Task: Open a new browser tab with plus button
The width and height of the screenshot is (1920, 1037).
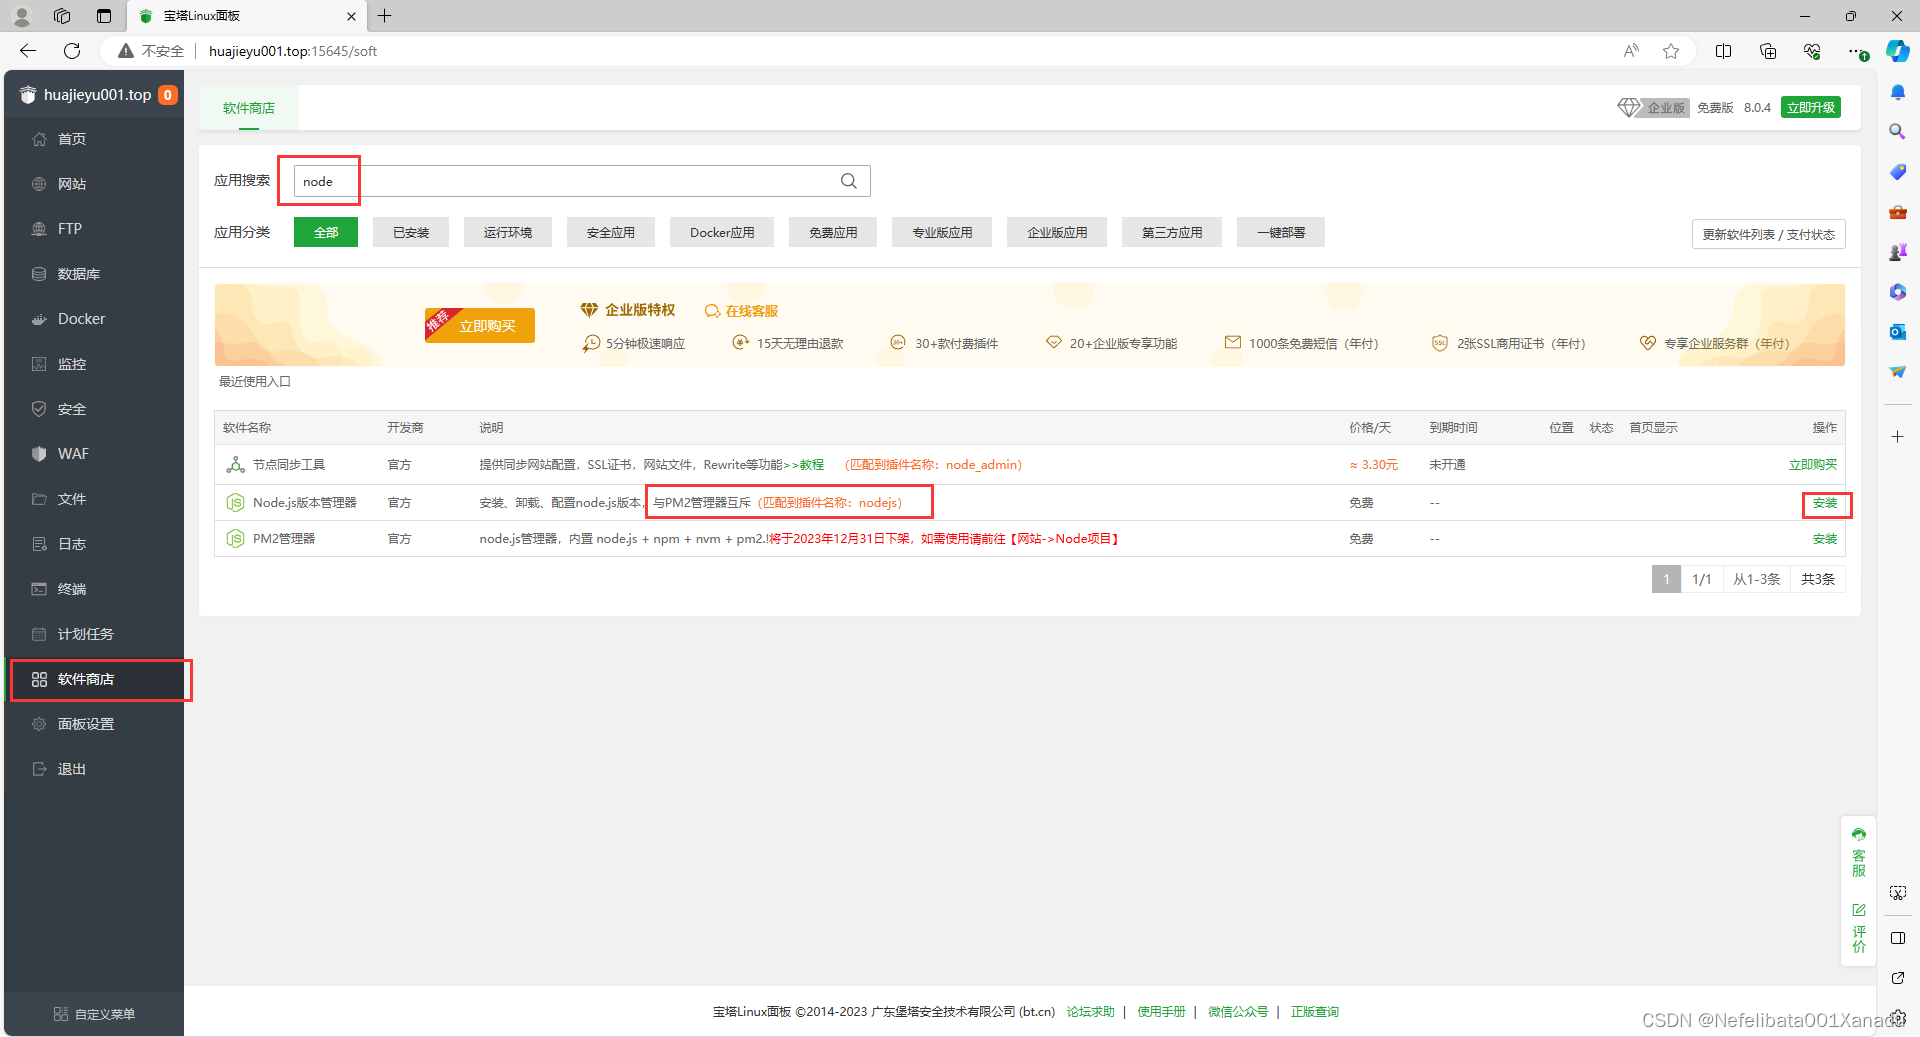Action: (385, 16)
